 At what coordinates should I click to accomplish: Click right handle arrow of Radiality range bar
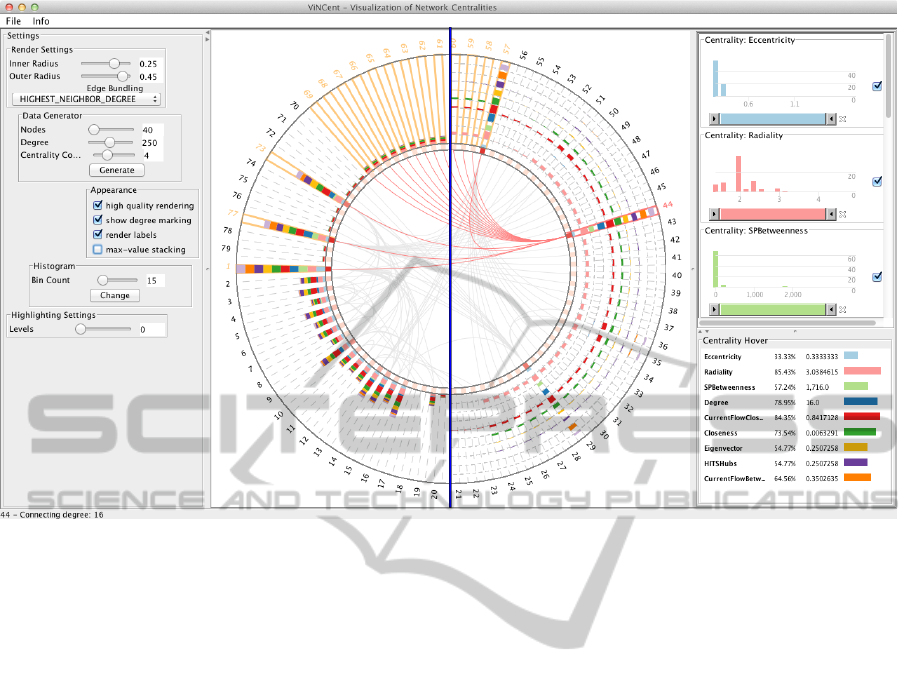(x=832, y=214)
